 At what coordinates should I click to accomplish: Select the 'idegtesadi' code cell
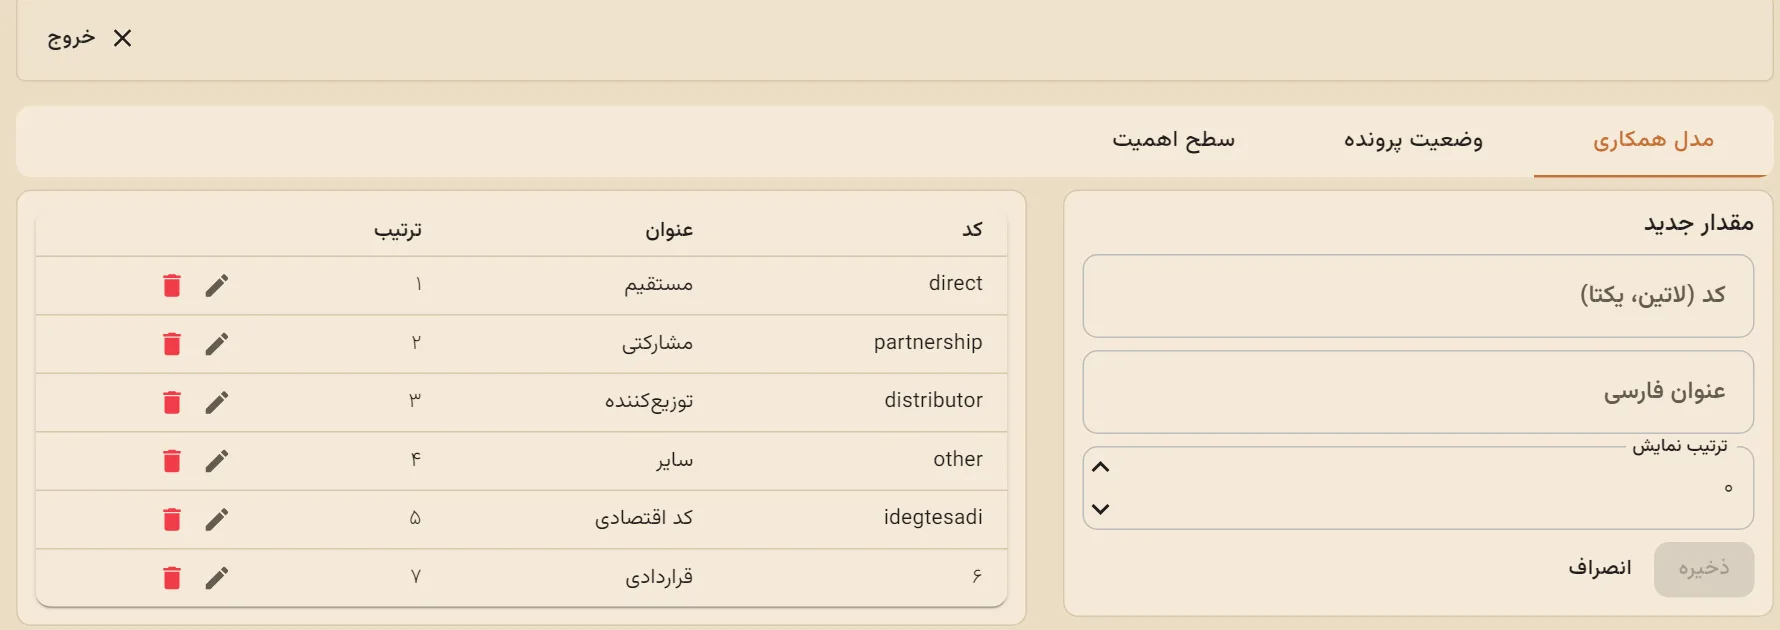coord(933,517)
